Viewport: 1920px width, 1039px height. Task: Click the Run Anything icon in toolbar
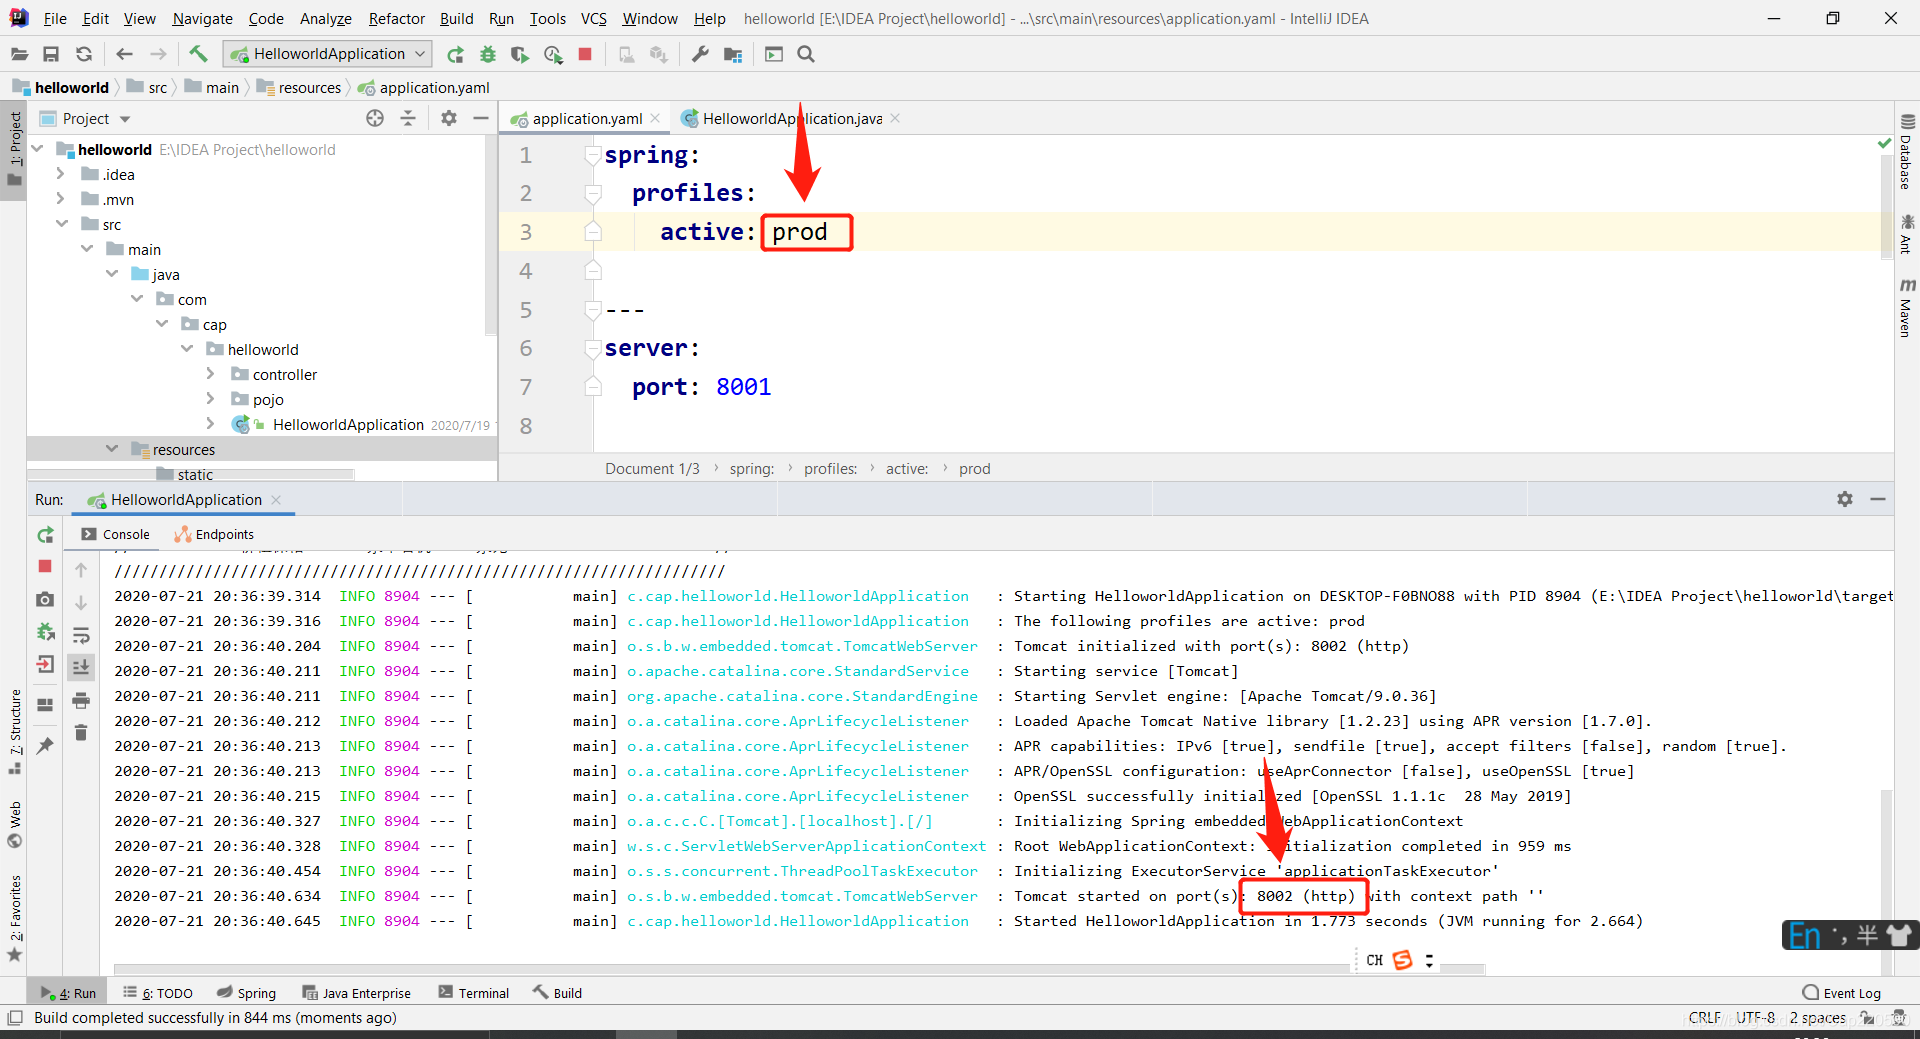[x=774, y=54]
